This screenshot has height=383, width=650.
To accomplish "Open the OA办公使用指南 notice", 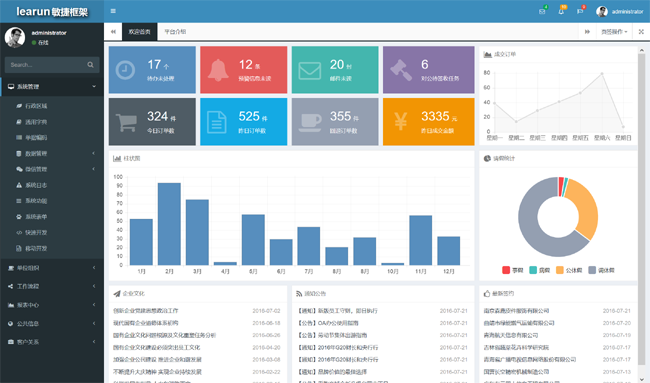I will [x=328, y=323].
